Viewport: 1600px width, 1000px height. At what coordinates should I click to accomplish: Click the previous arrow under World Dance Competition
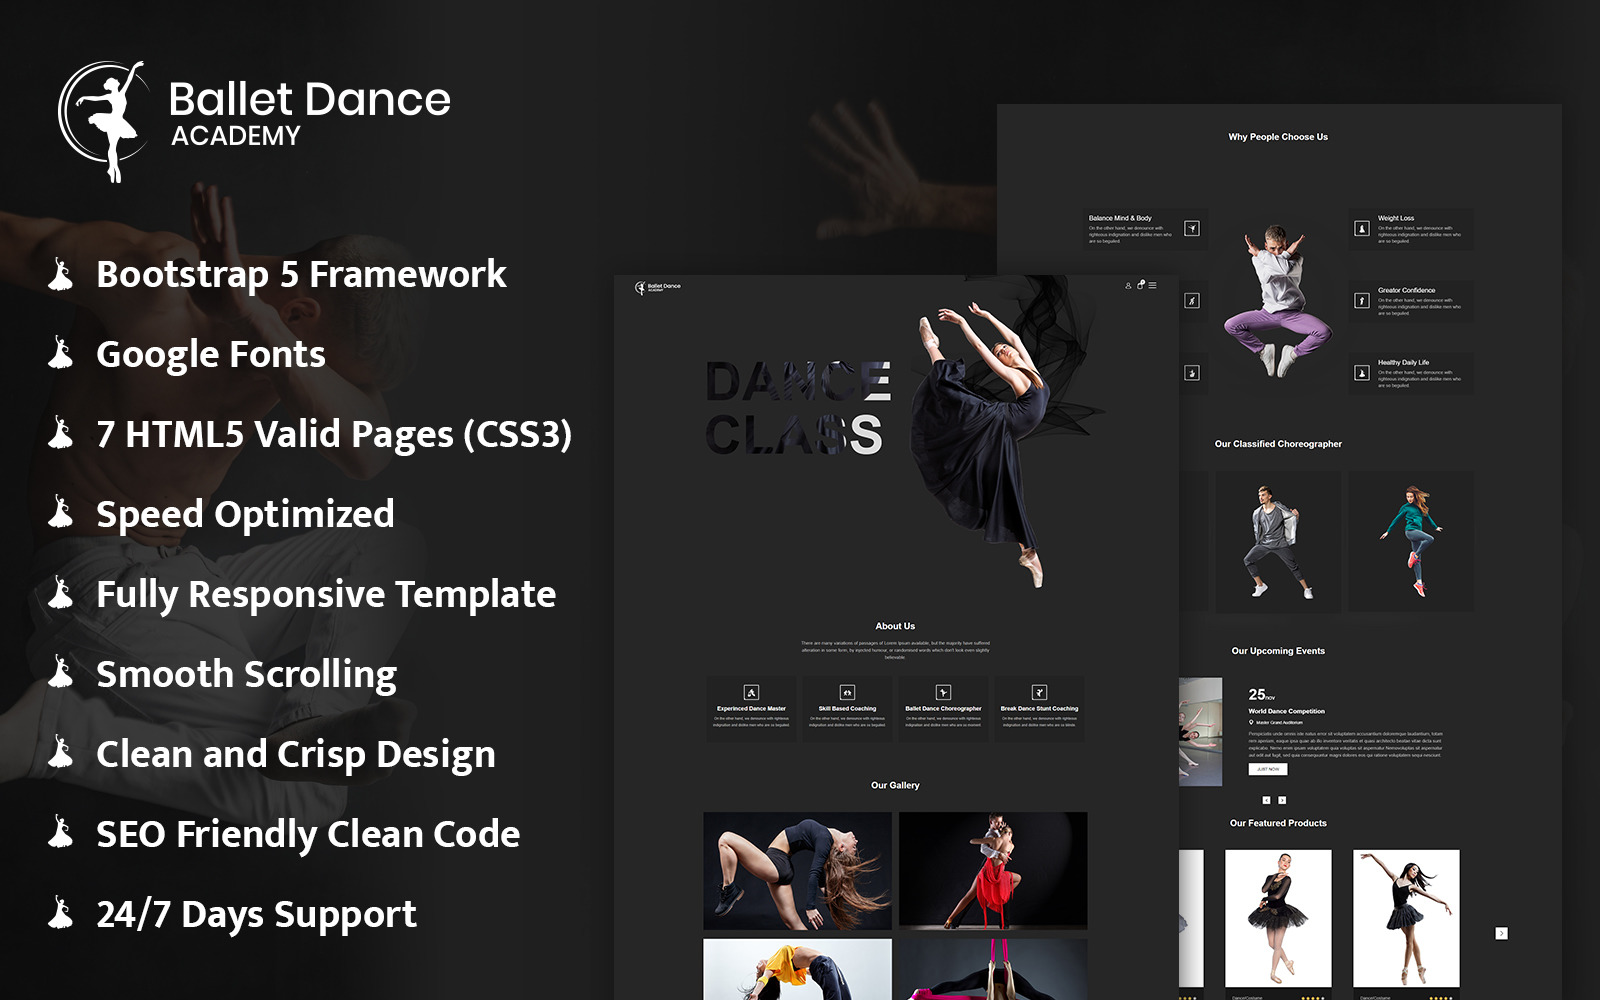coord(1266,800)
